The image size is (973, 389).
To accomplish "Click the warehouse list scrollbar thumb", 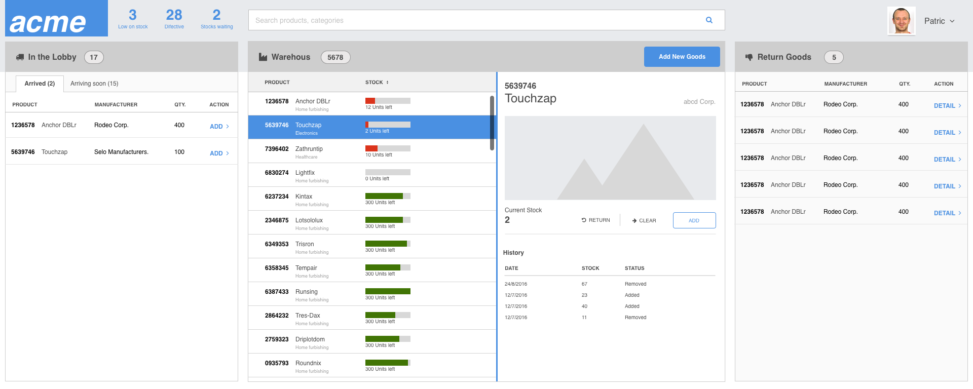I will click(492, 122).
